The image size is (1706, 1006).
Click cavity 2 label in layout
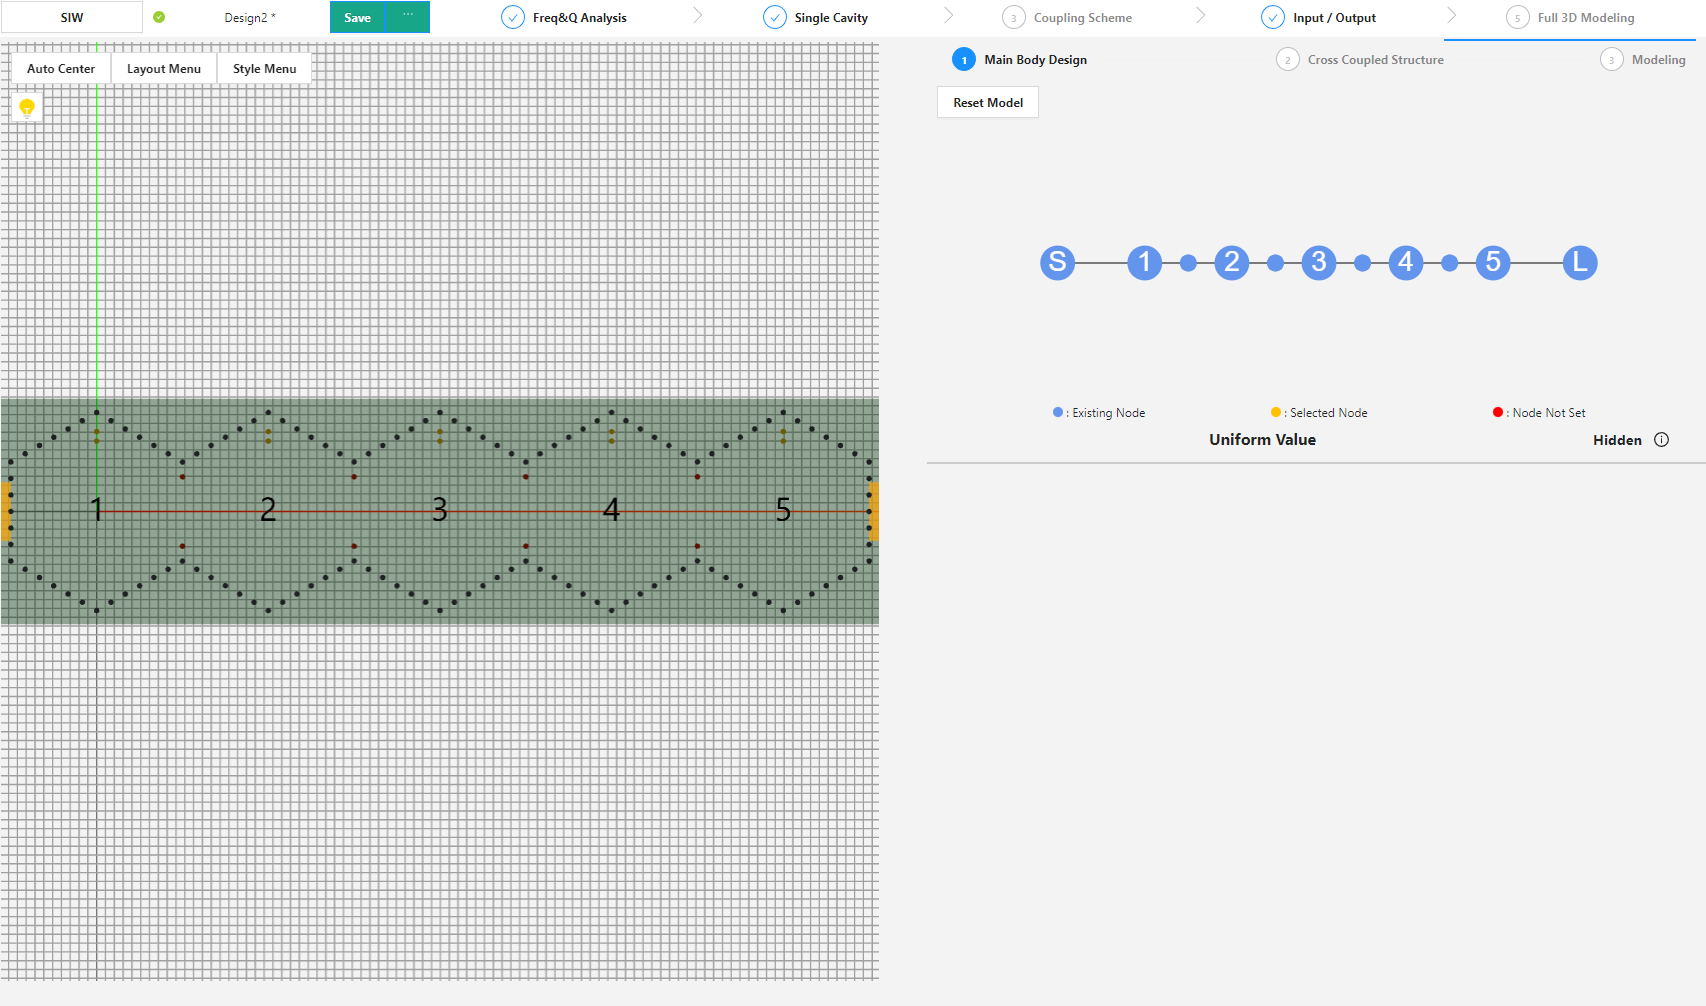tap(268, 510)
